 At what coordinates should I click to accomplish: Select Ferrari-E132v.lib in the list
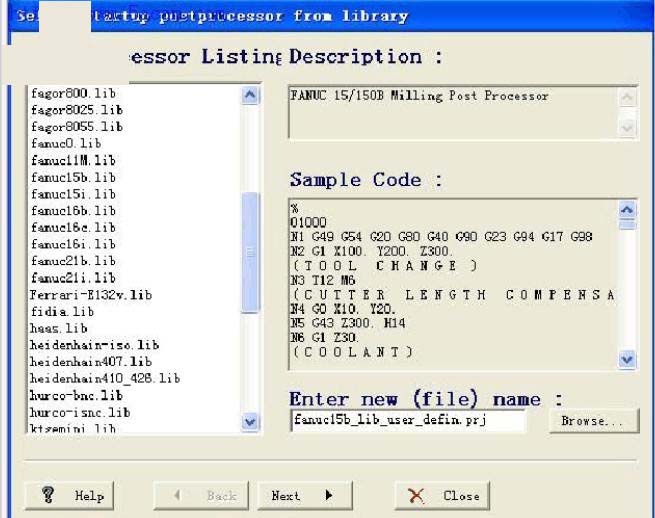pyautogui.click(x=91, y=295)
